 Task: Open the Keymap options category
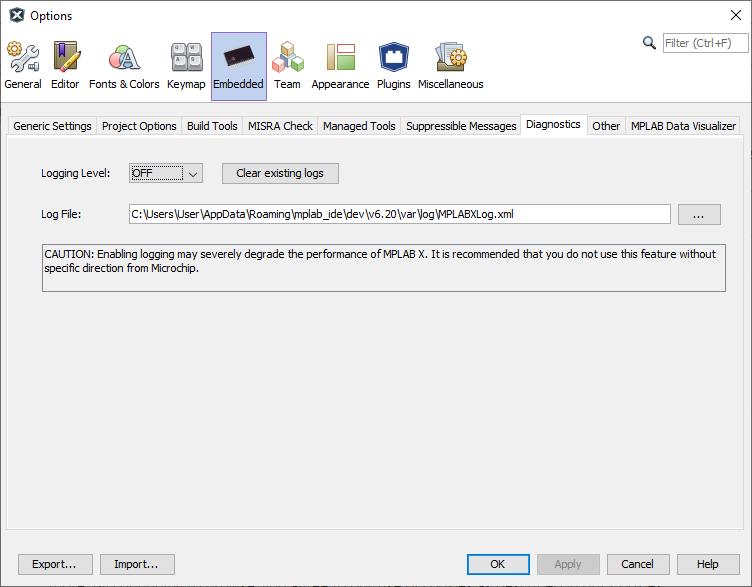(x=186, y=66)
